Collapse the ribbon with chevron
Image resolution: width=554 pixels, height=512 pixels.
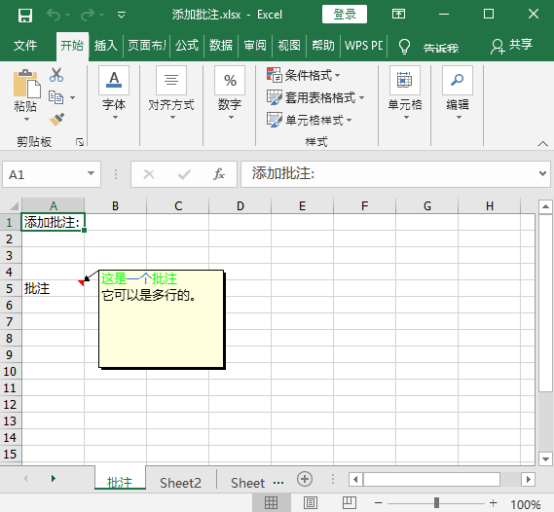point(543,143)
